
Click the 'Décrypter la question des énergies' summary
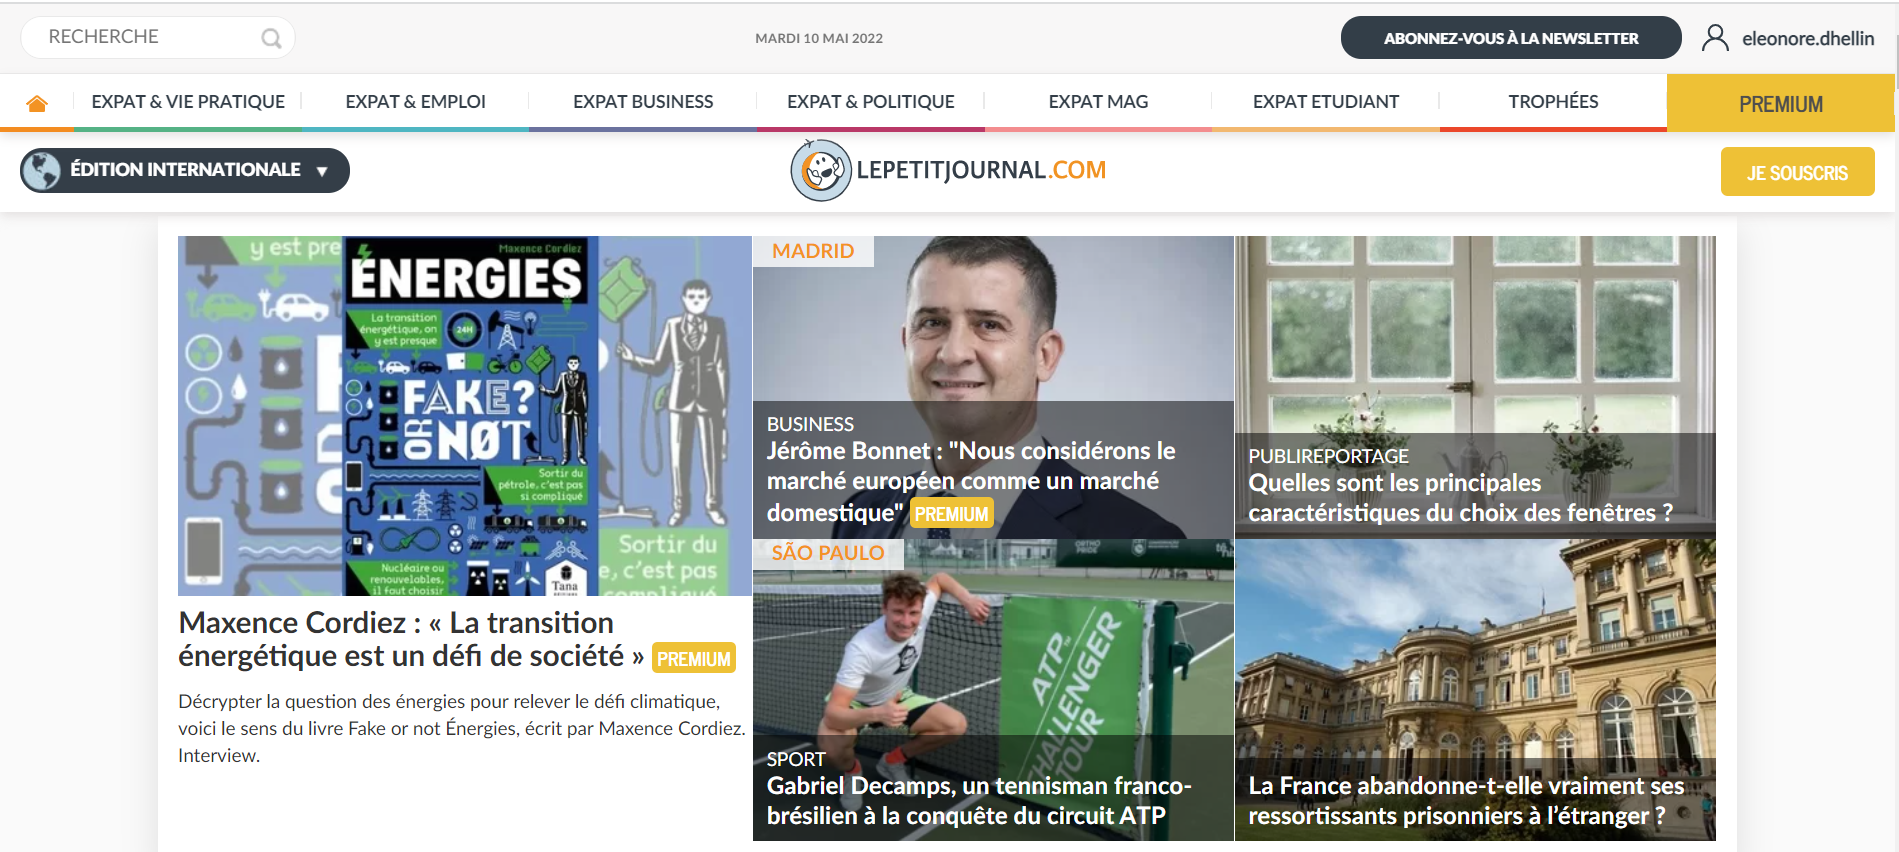click(462, 728)
